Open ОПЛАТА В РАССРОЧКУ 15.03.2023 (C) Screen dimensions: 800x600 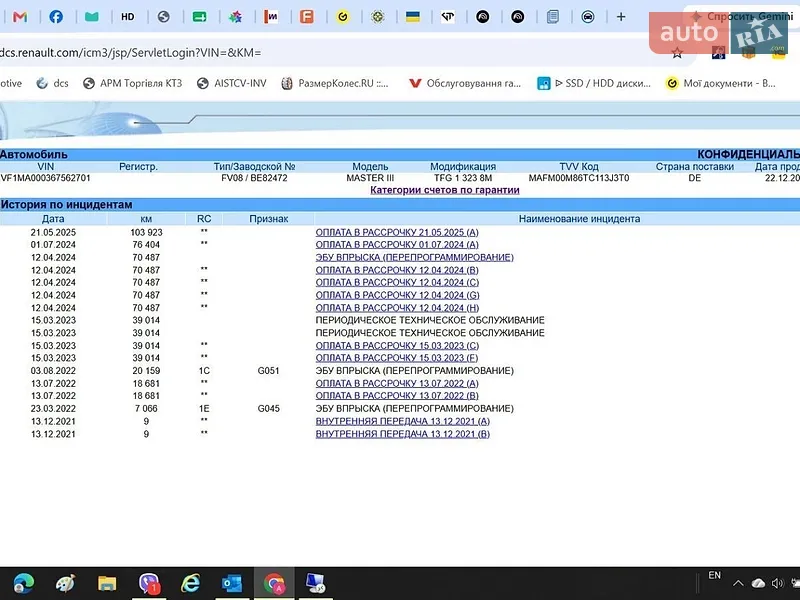pos(397,345)
